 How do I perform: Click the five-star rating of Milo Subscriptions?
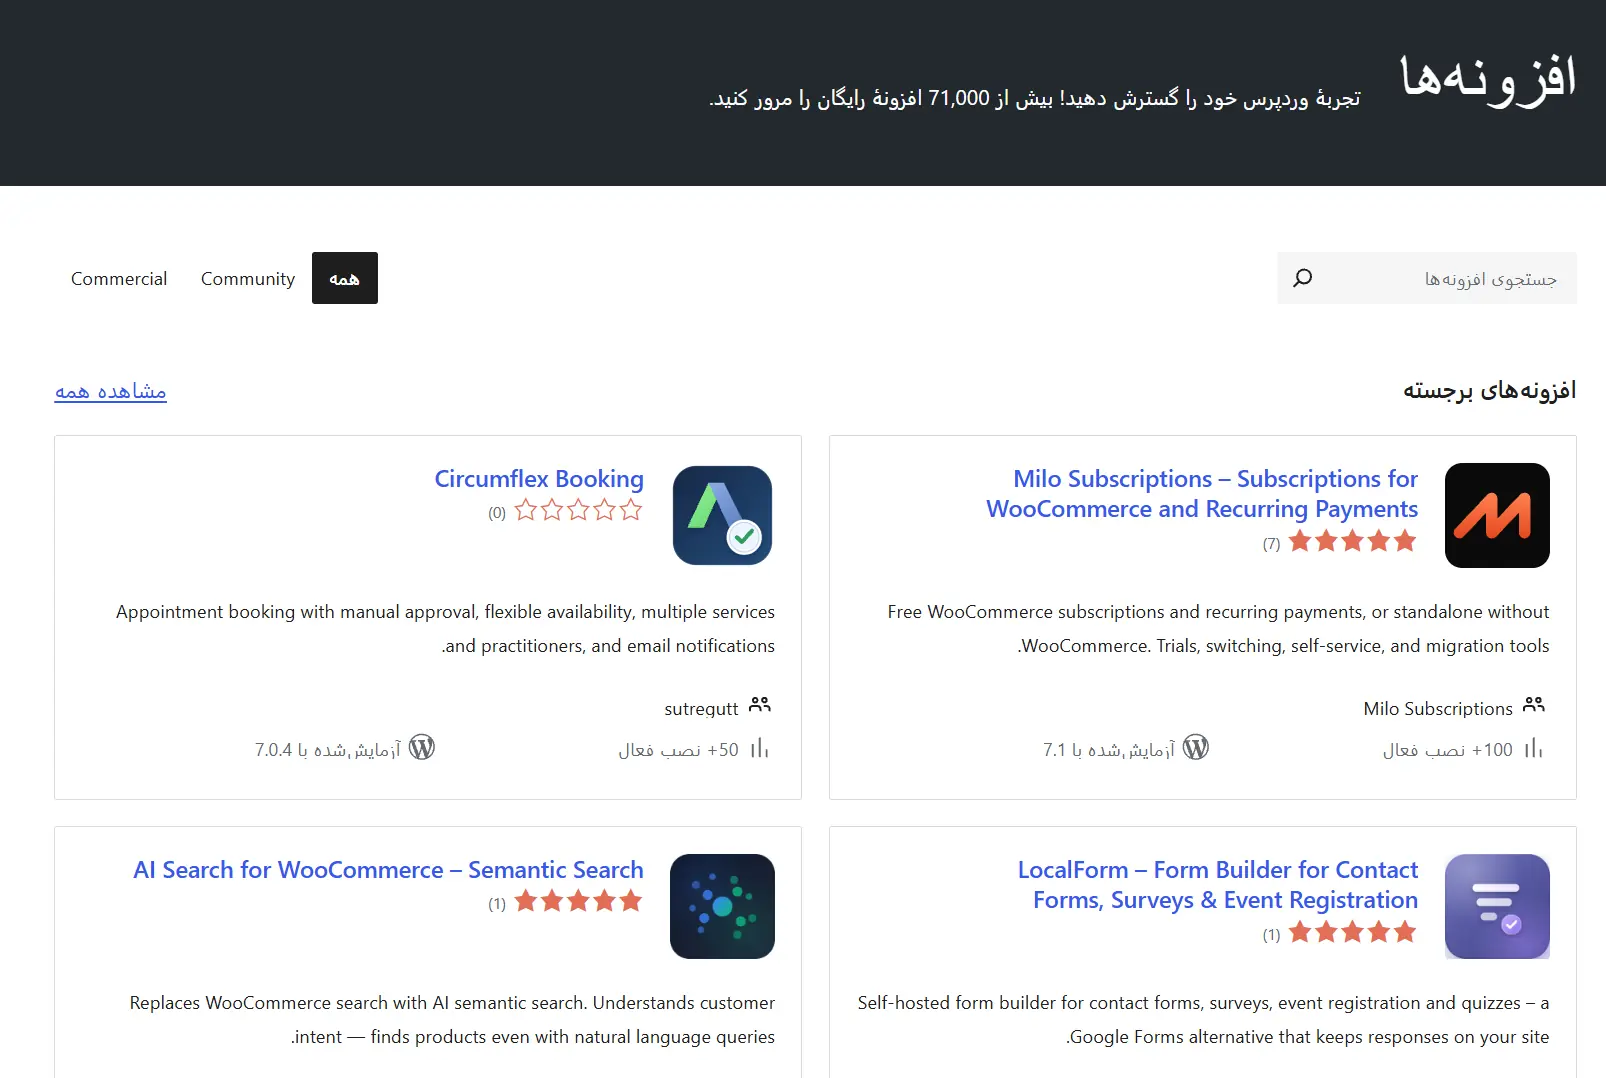[x=1353, y=542]
